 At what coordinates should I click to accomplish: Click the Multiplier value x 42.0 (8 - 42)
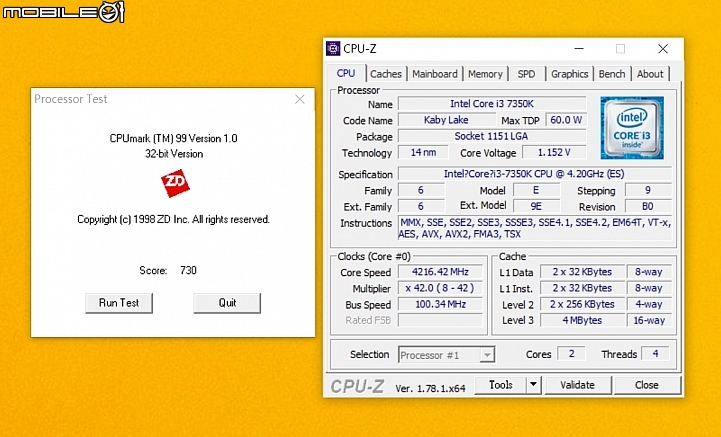coord(440,288)
